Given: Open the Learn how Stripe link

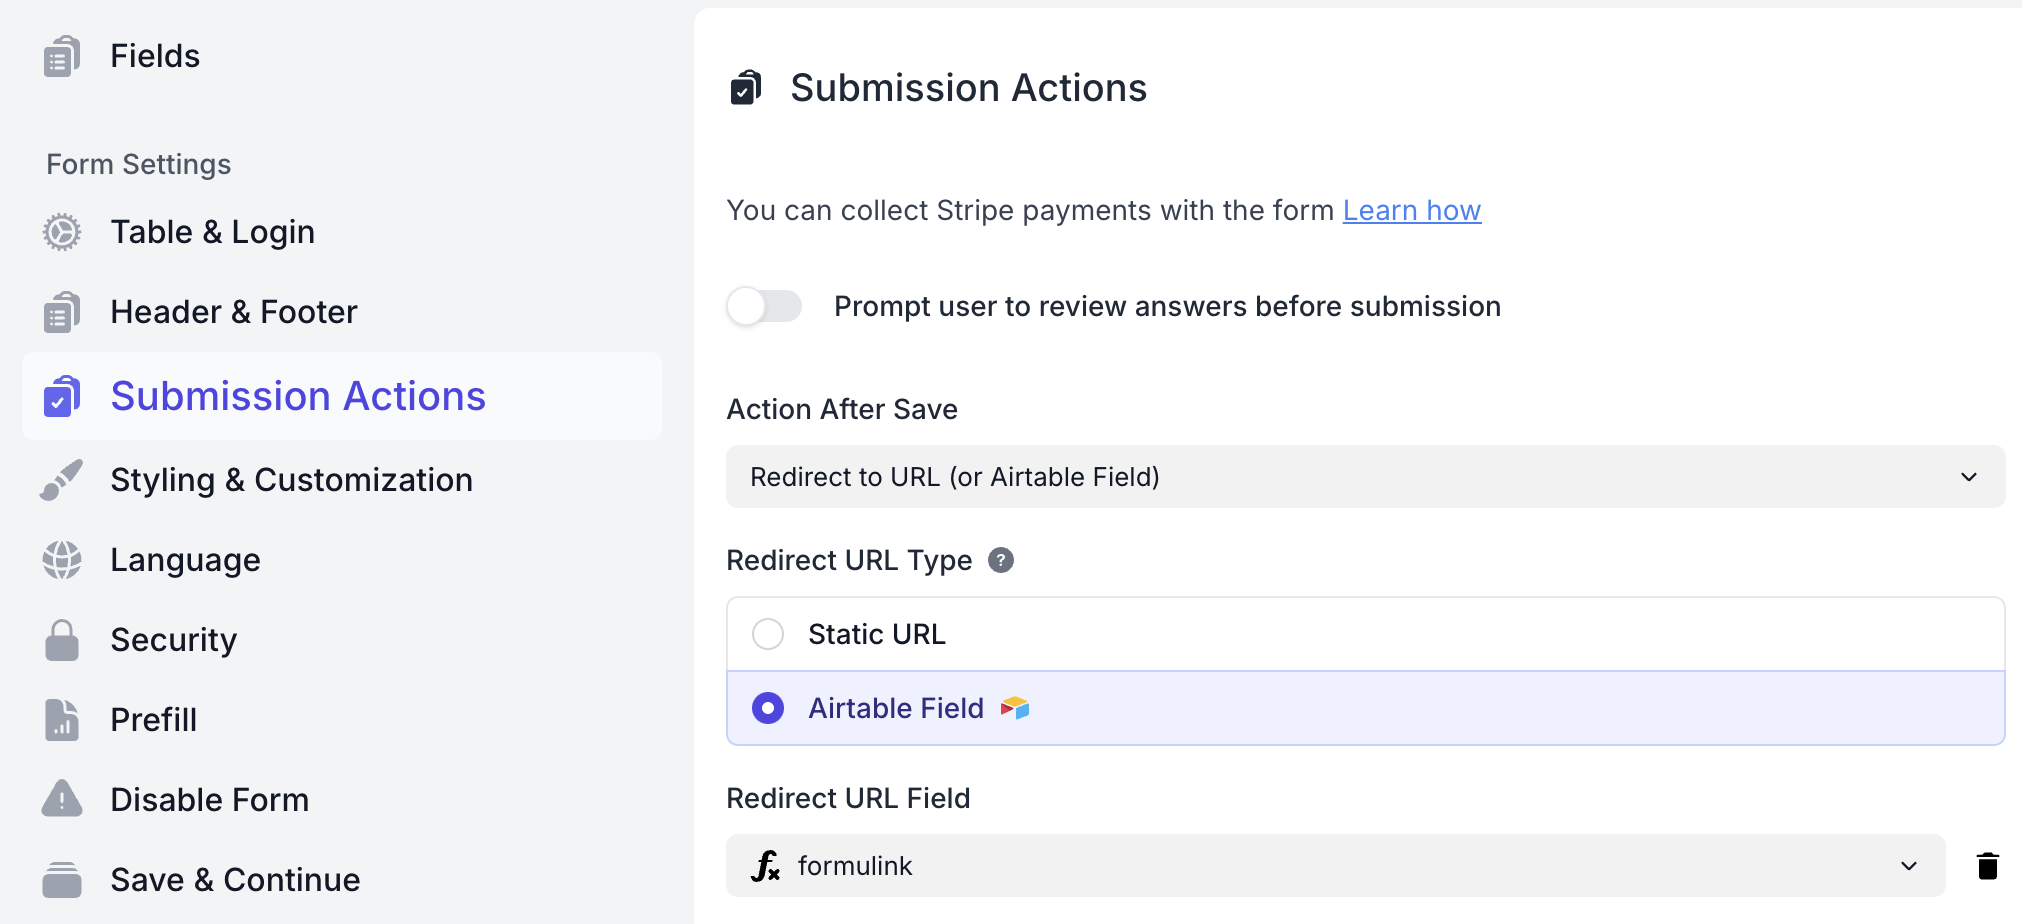Looking at the screenshot, I should click(x=1411, y=210).
